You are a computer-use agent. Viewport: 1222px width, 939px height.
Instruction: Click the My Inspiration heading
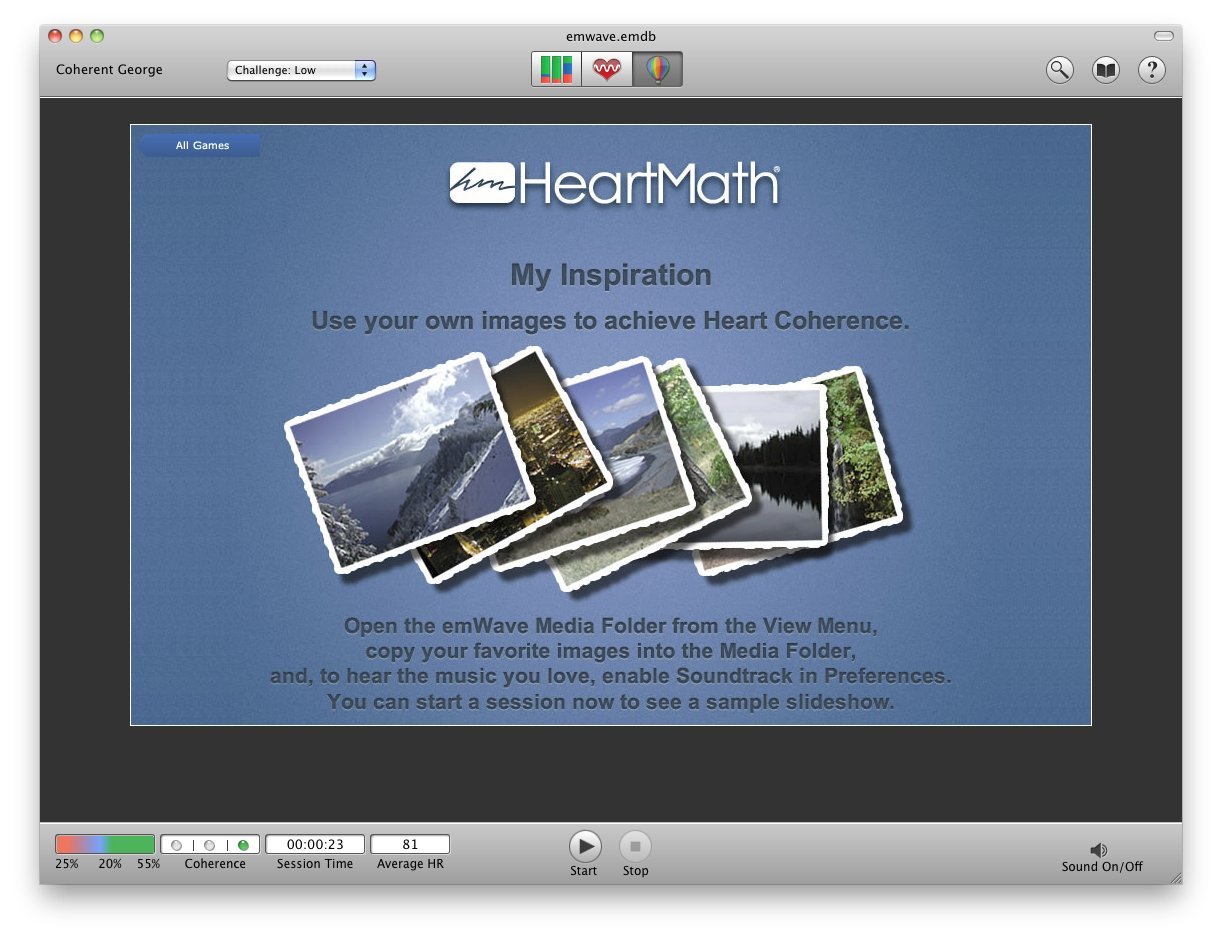611,275
